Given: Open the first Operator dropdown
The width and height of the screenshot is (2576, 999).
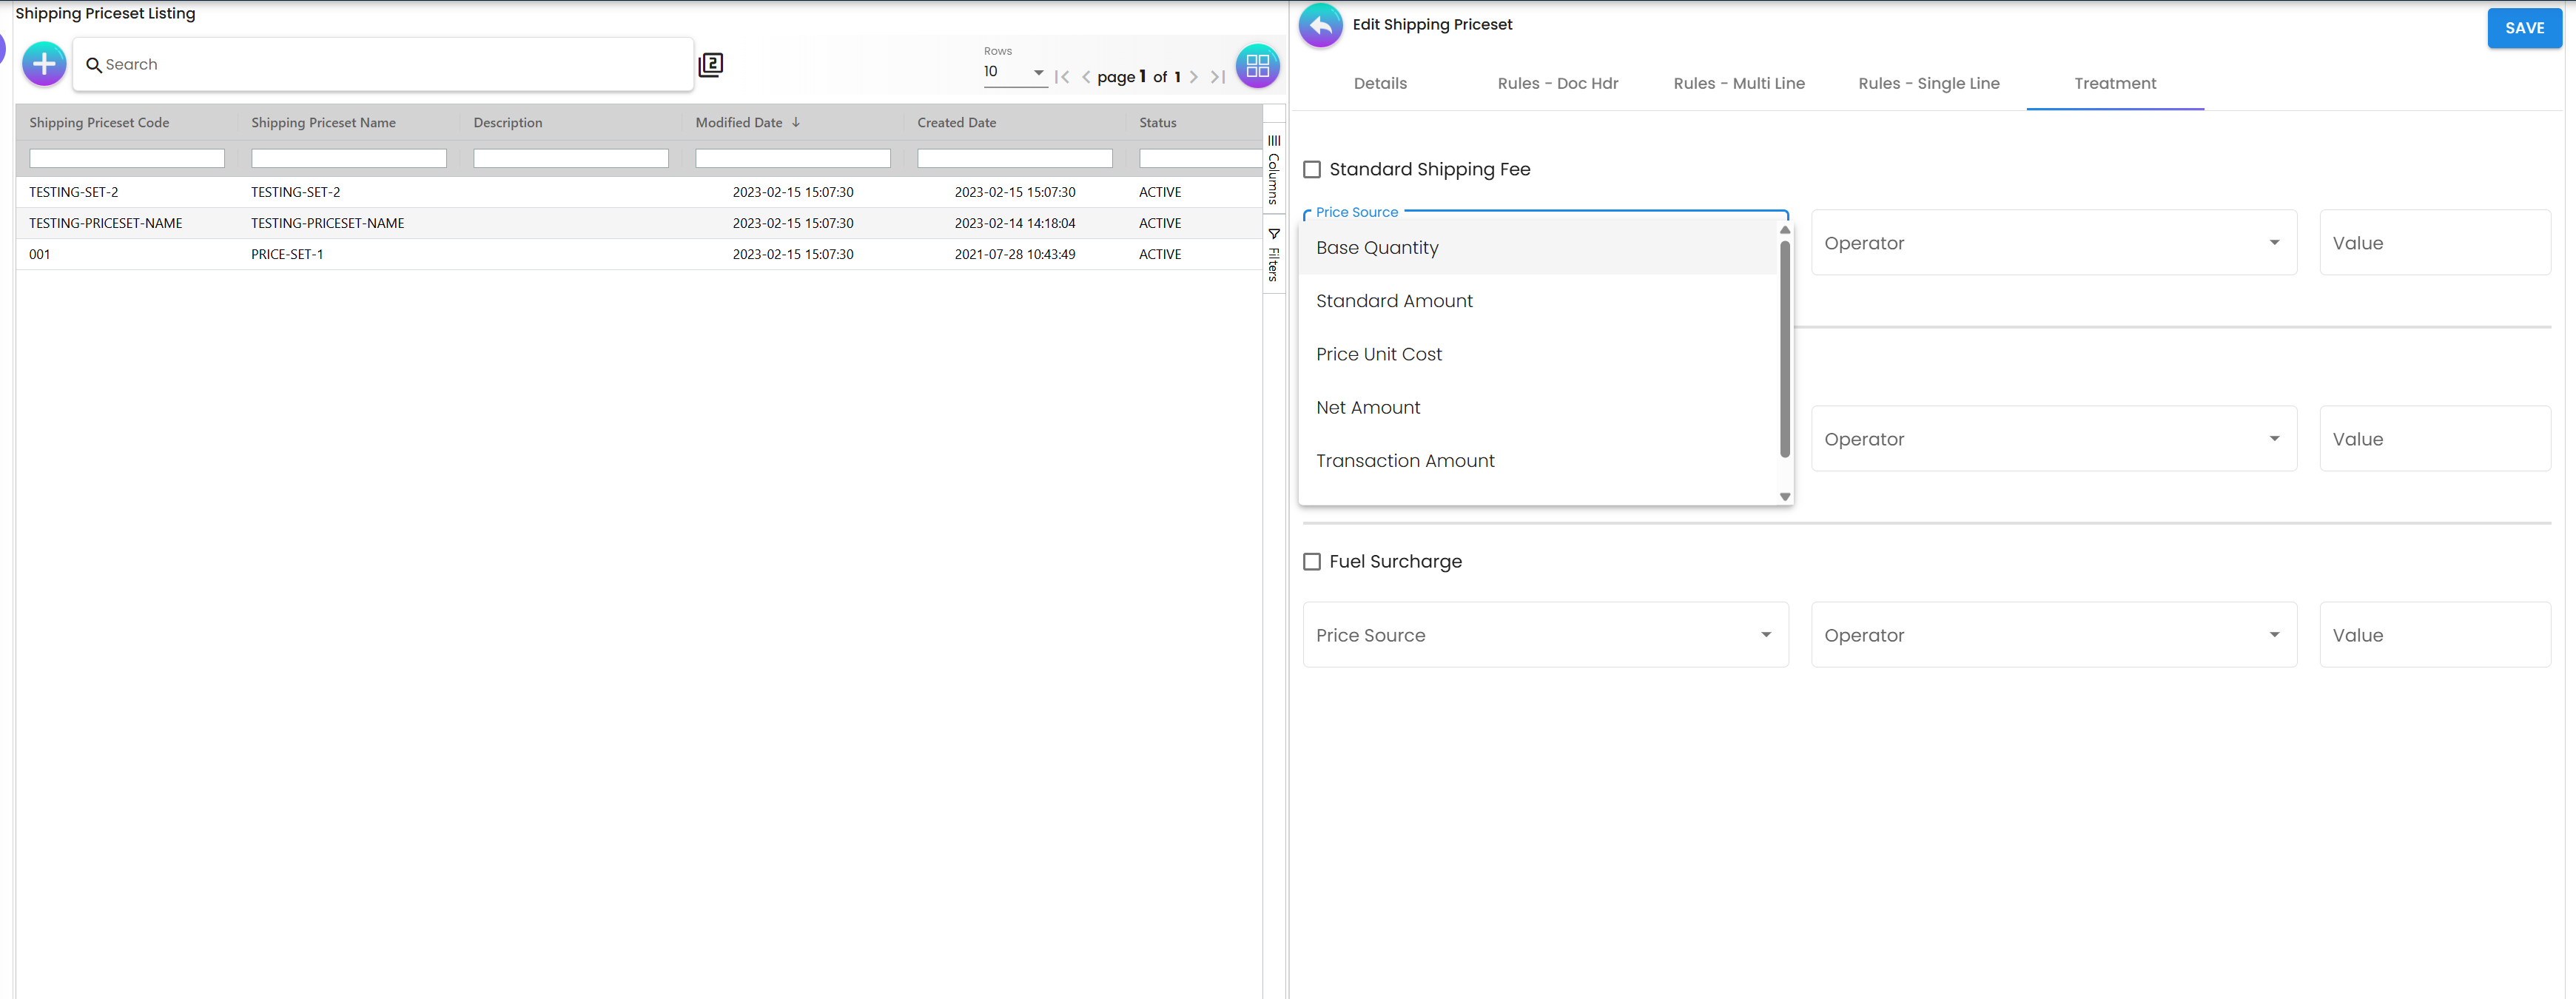Looking at the screenshot, I should 2052,243.
